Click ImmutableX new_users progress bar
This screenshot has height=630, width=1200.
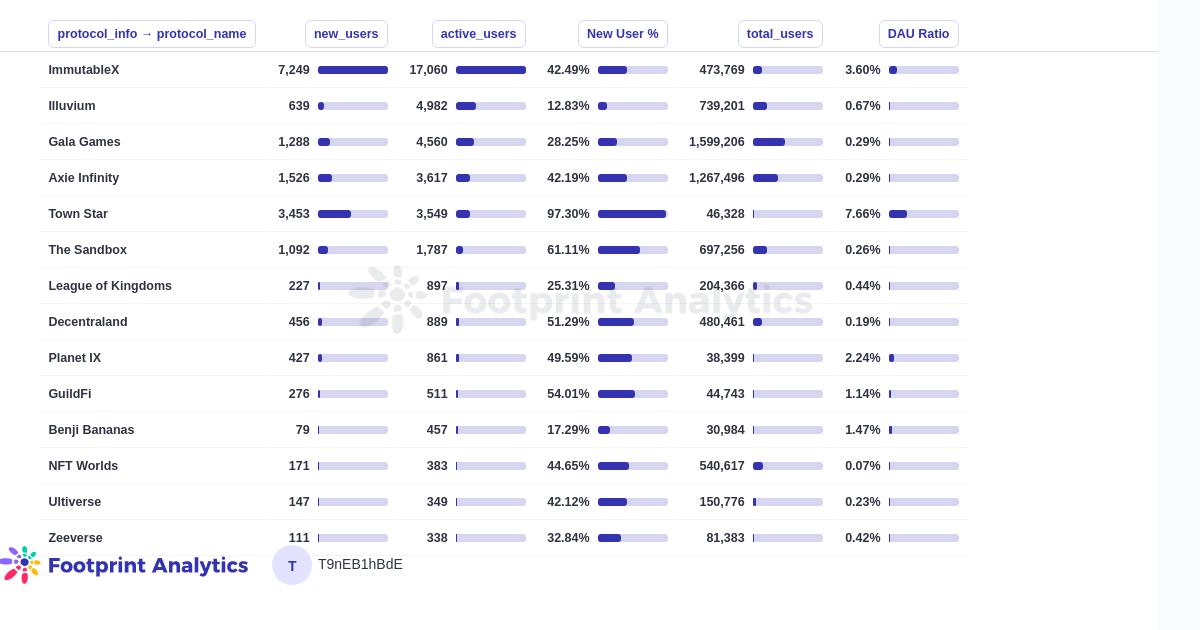[x=352, y=70]
